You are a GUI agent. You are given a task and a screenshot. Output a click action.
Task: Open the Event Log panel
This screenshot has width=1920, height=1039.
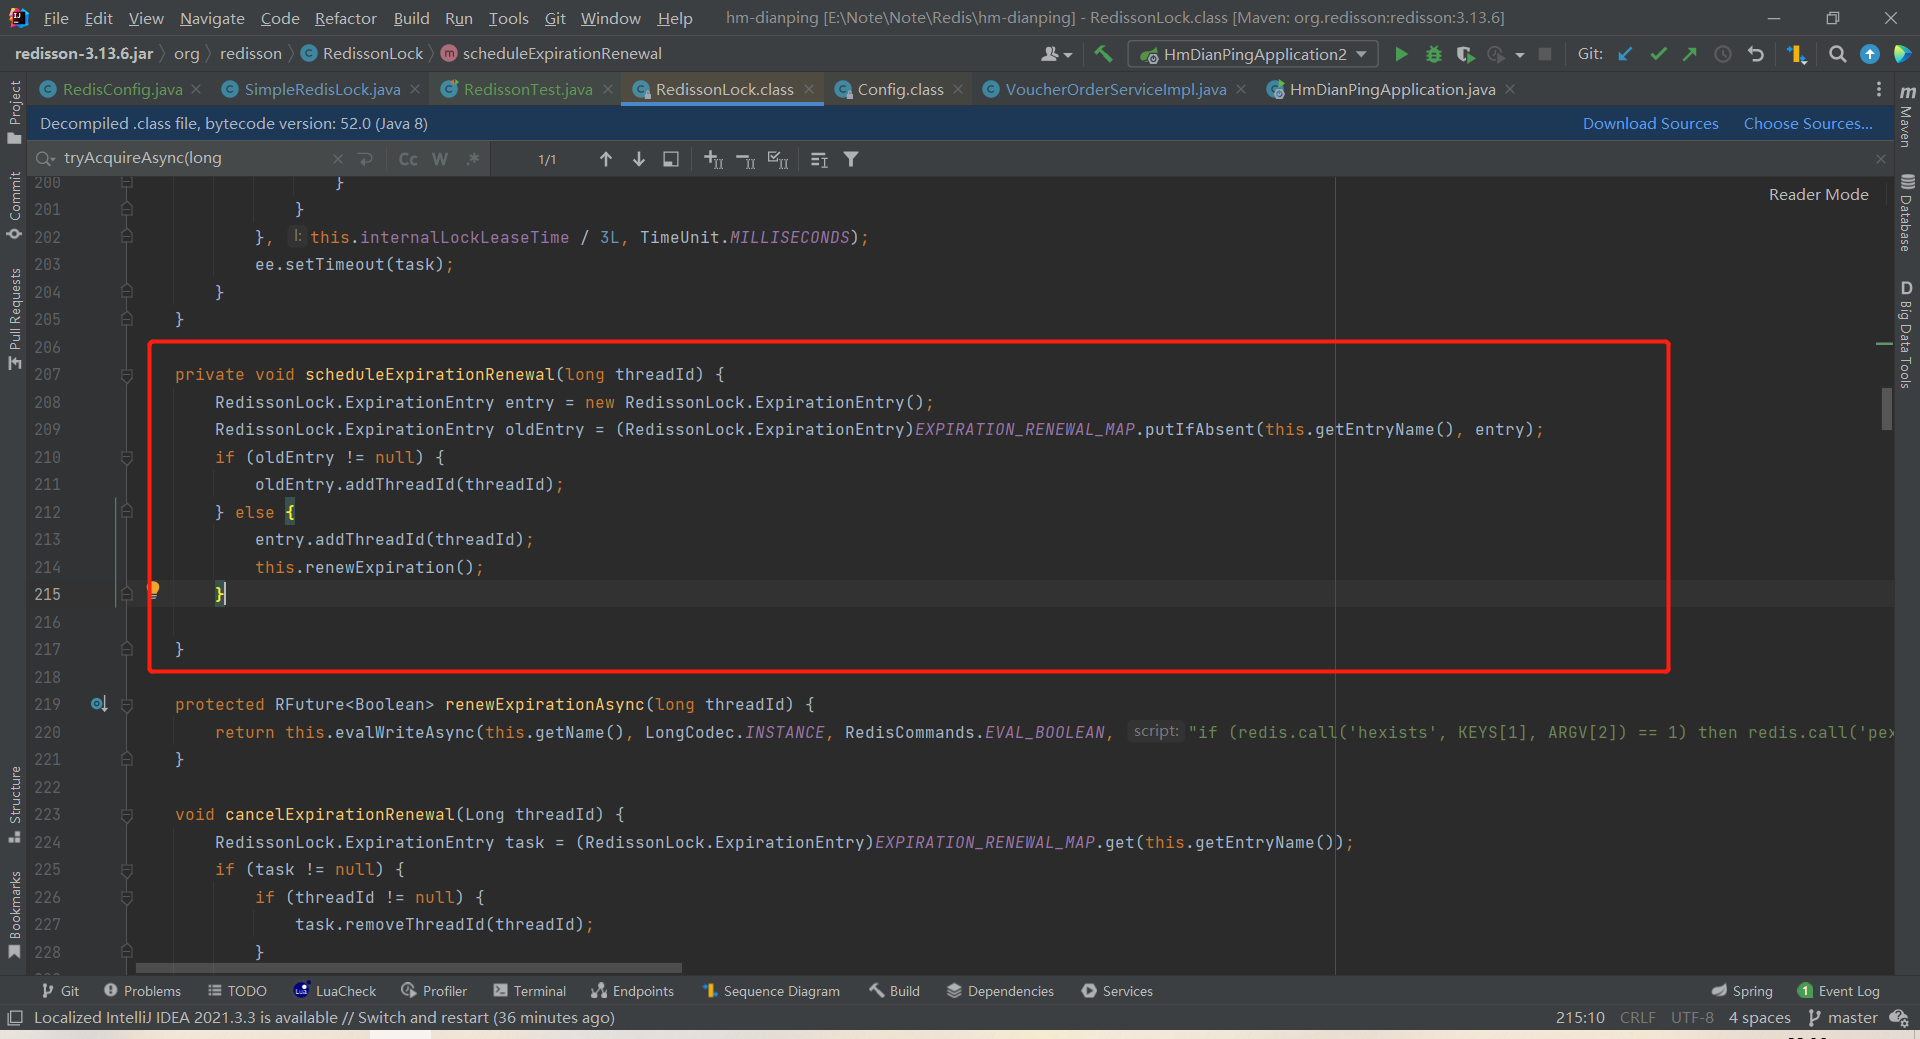(1838, 991)
